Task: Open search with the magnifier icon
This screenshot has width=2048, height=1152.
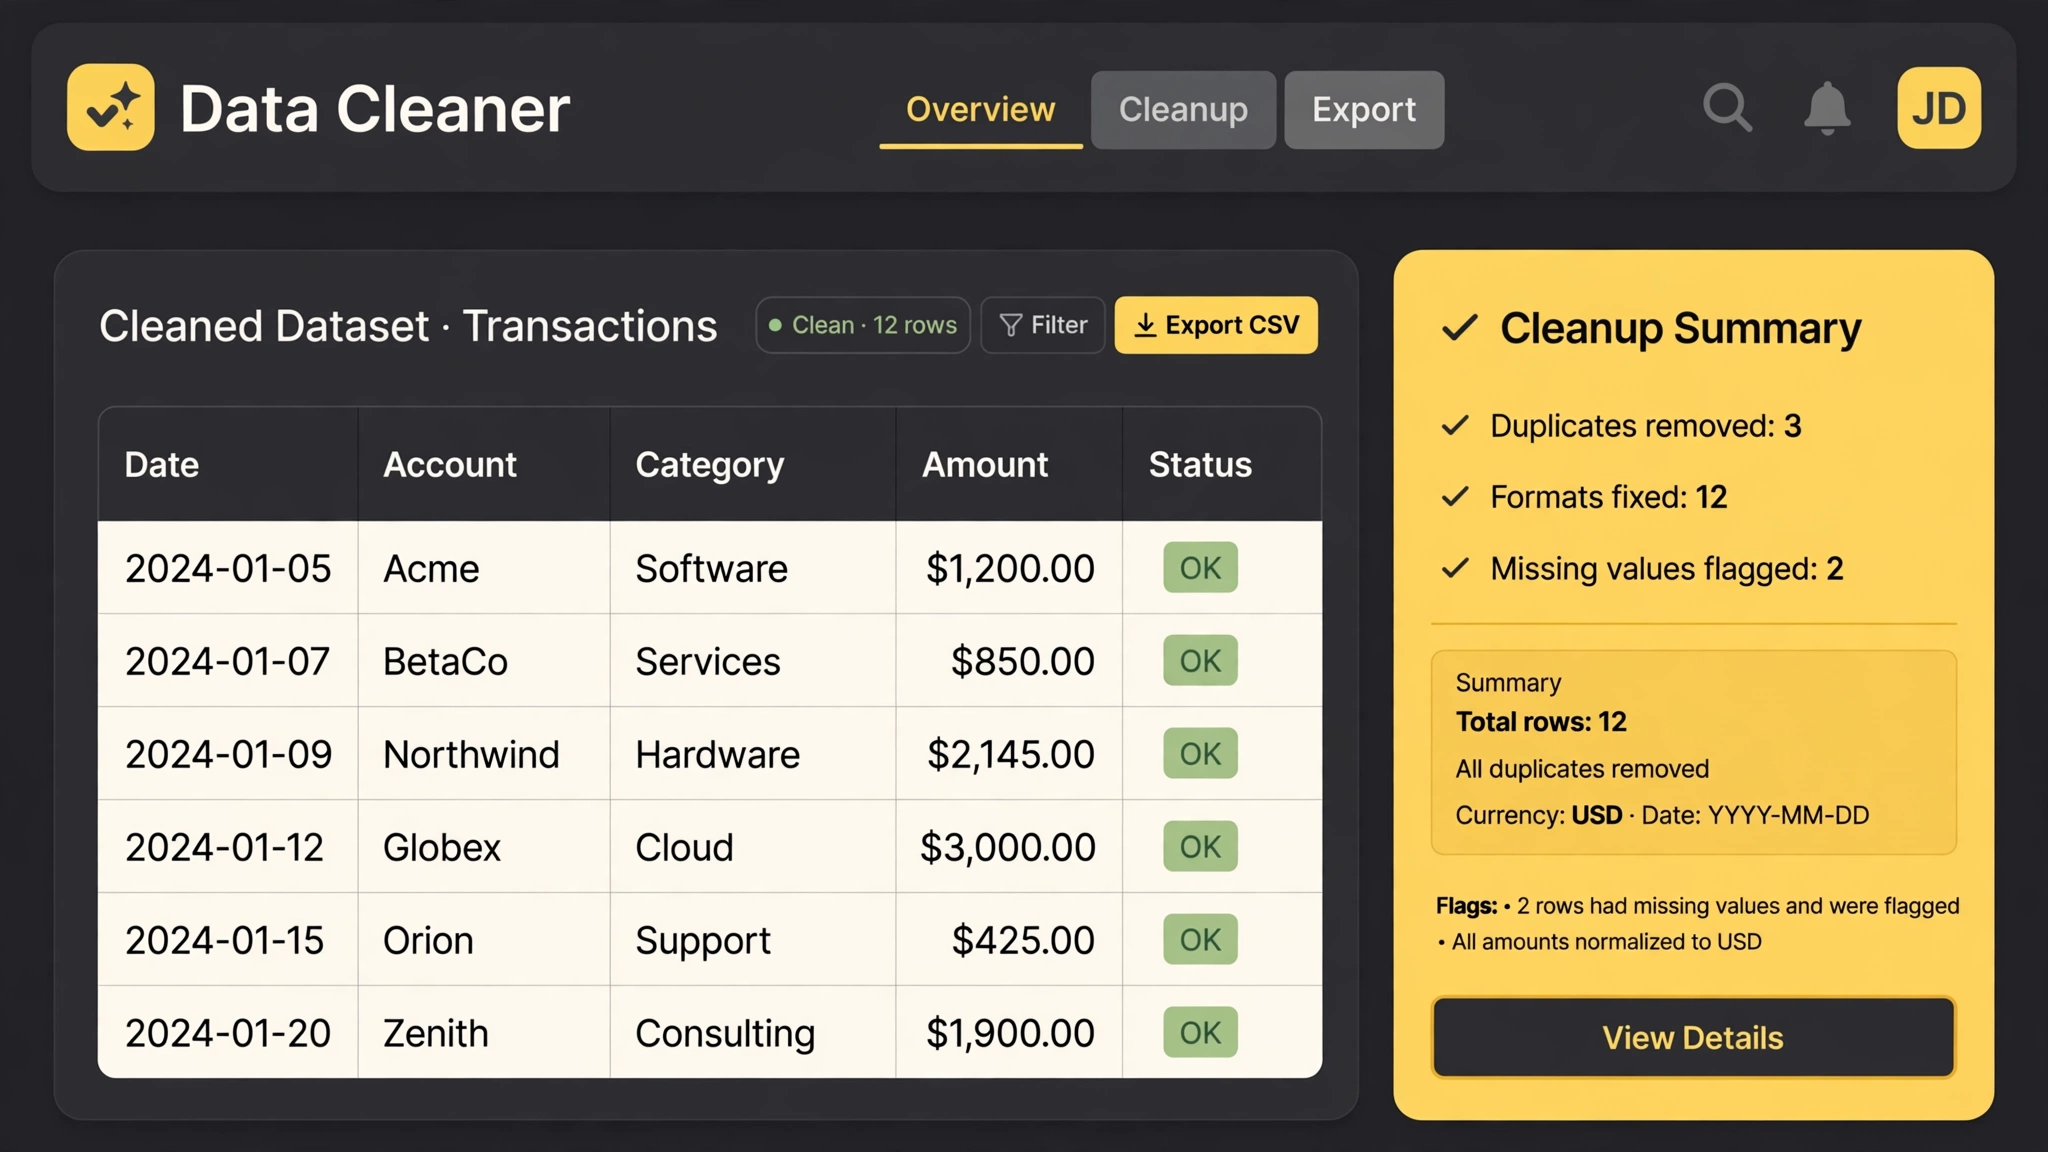Action: point(1727,108)
